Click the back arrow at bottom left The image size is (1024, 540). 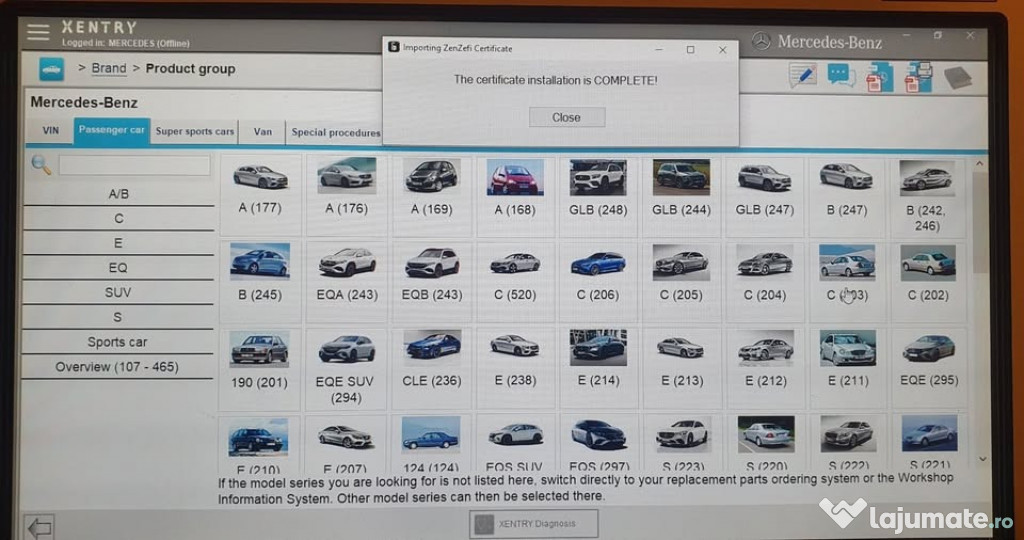[x=40, y=526]
